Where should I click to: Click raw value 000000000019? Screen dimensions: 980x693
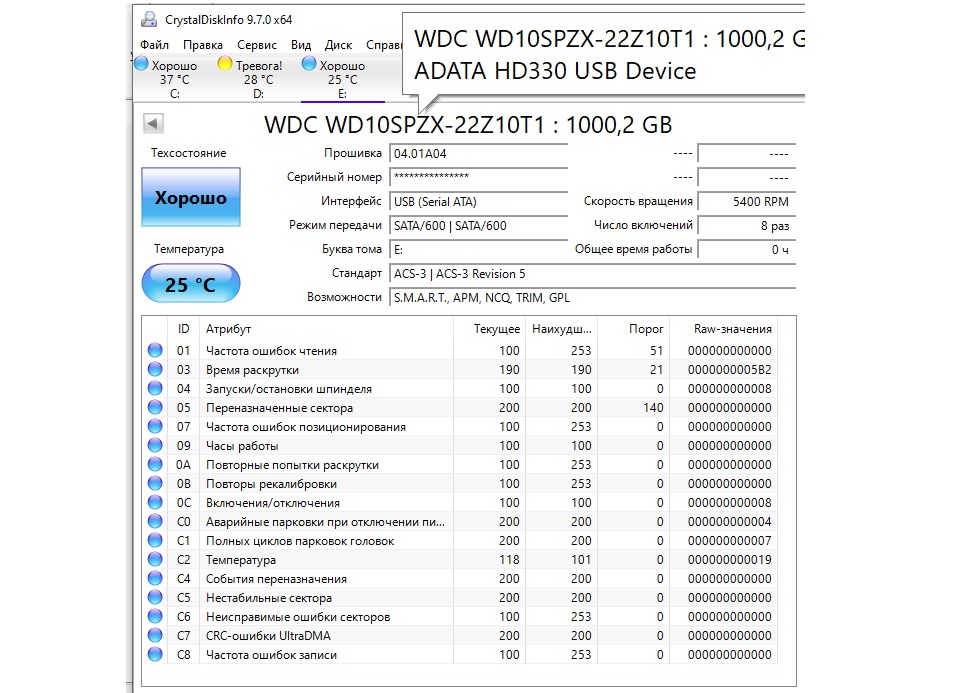tap(729, 559)
